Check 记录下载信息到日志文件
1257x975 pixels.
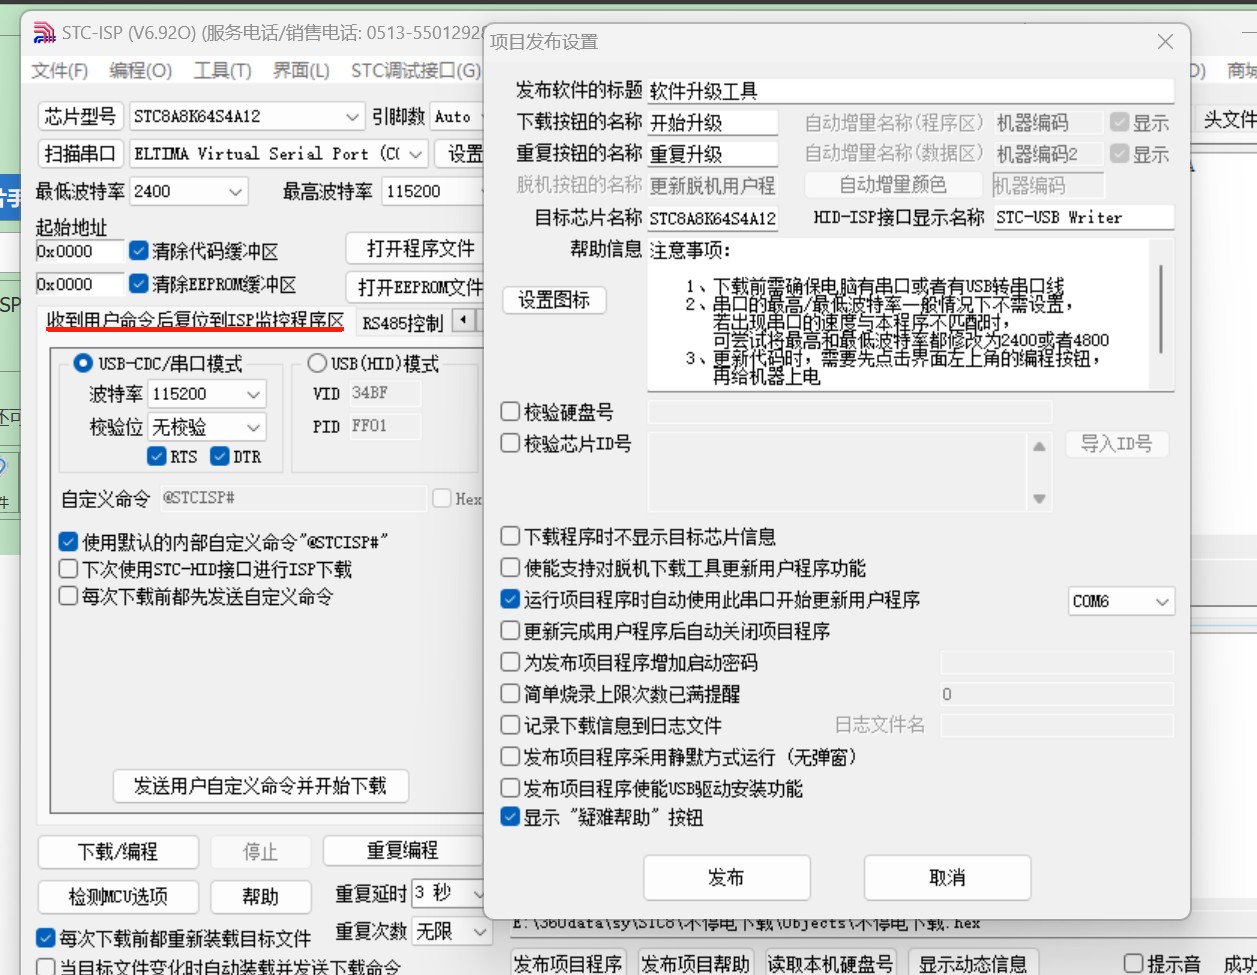coord(511,725)
